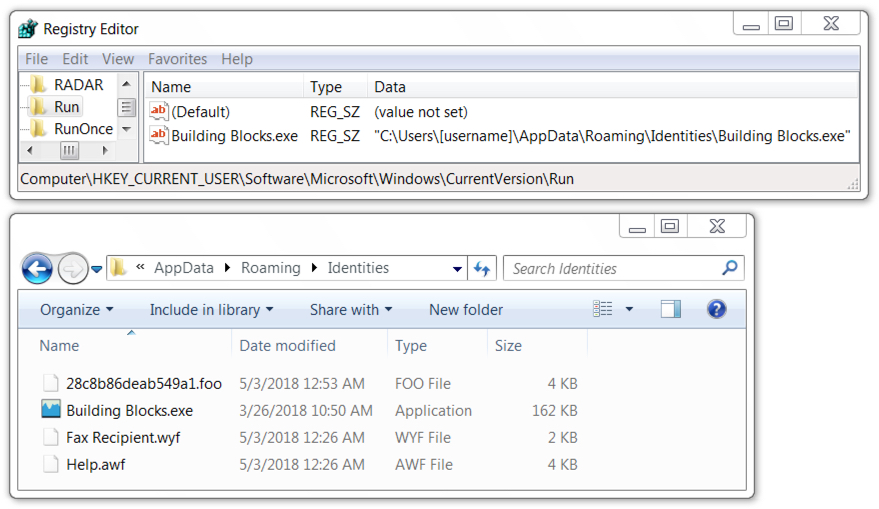Image resolution: width=879 pixels, height=509 pixels.
Task: Click the Explorer Forward arrow button
Action: coord(72,269)
